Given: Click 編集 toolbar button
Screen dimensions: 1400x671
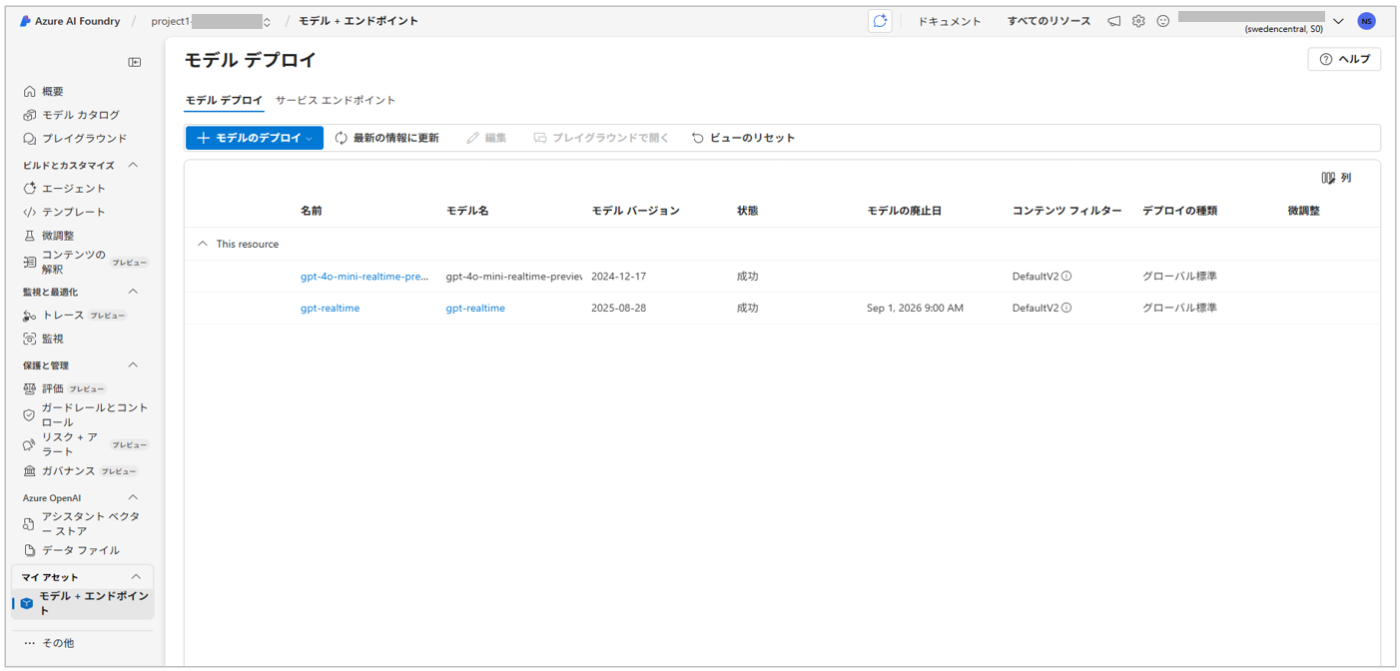Looking at the screenshot, I should coord(487,138).
